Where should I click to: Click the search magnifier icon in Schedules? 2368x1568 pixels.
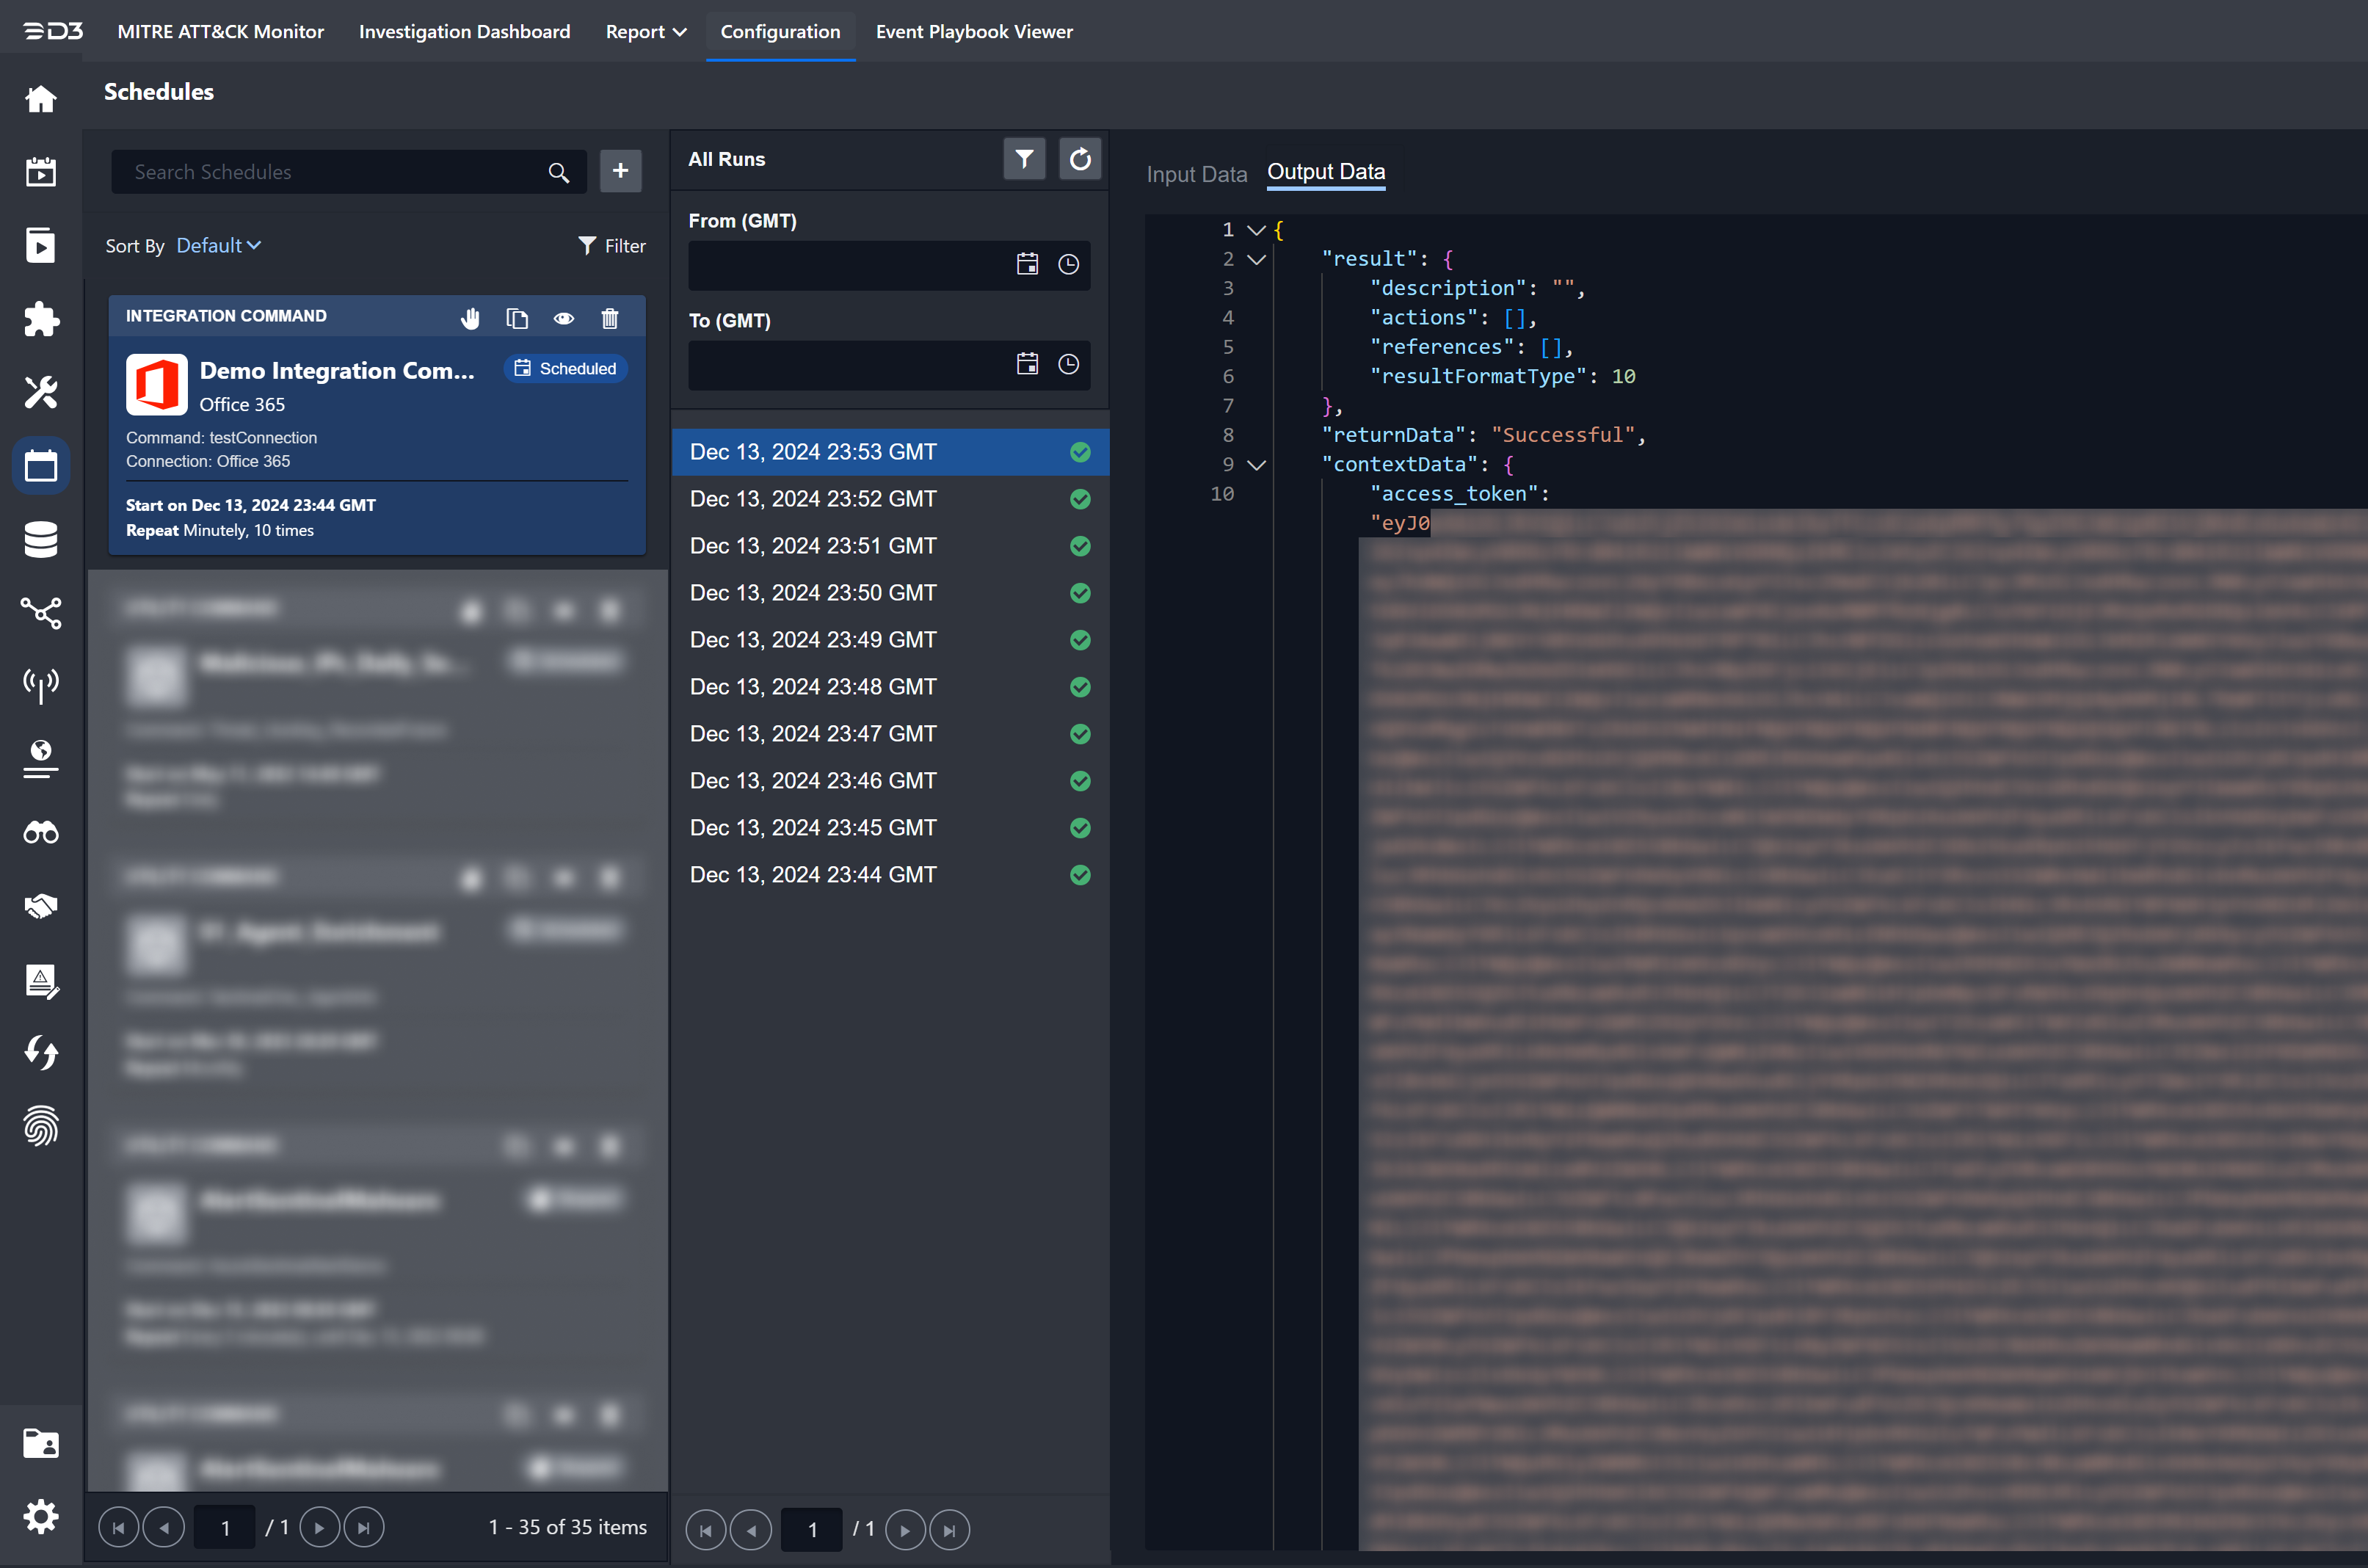(x=559, y=173)
